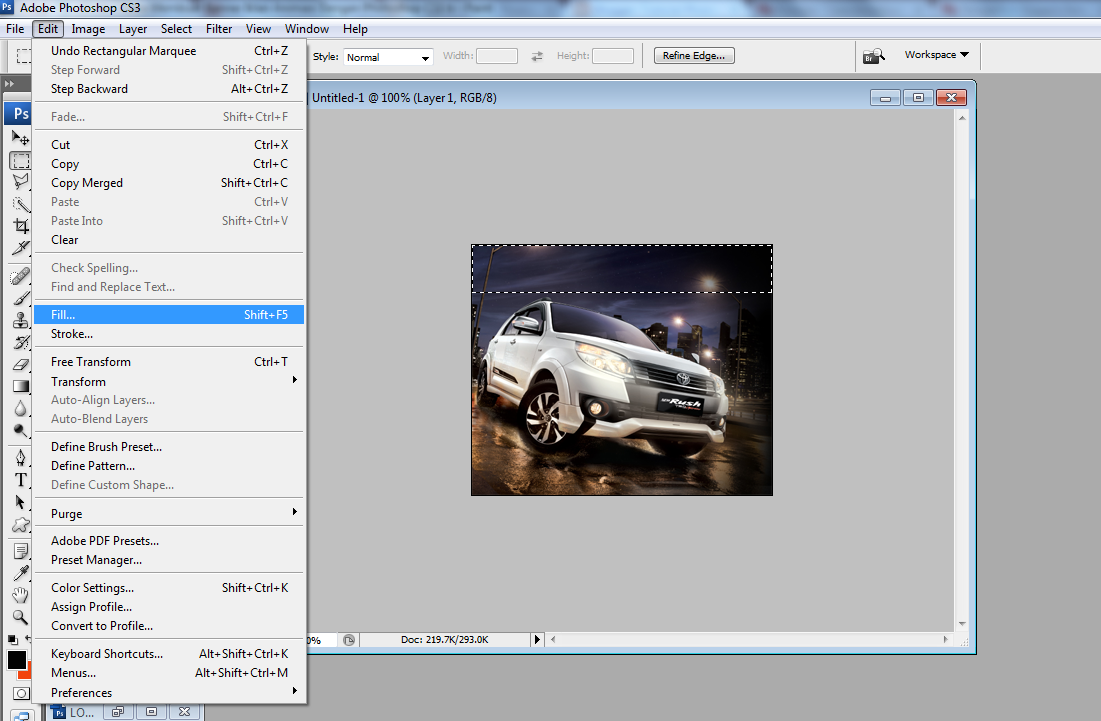This screenshot has width=1101, height=721.
Task: Select the Hand tool
Action: pyautogui.click(x=20, y=595)
